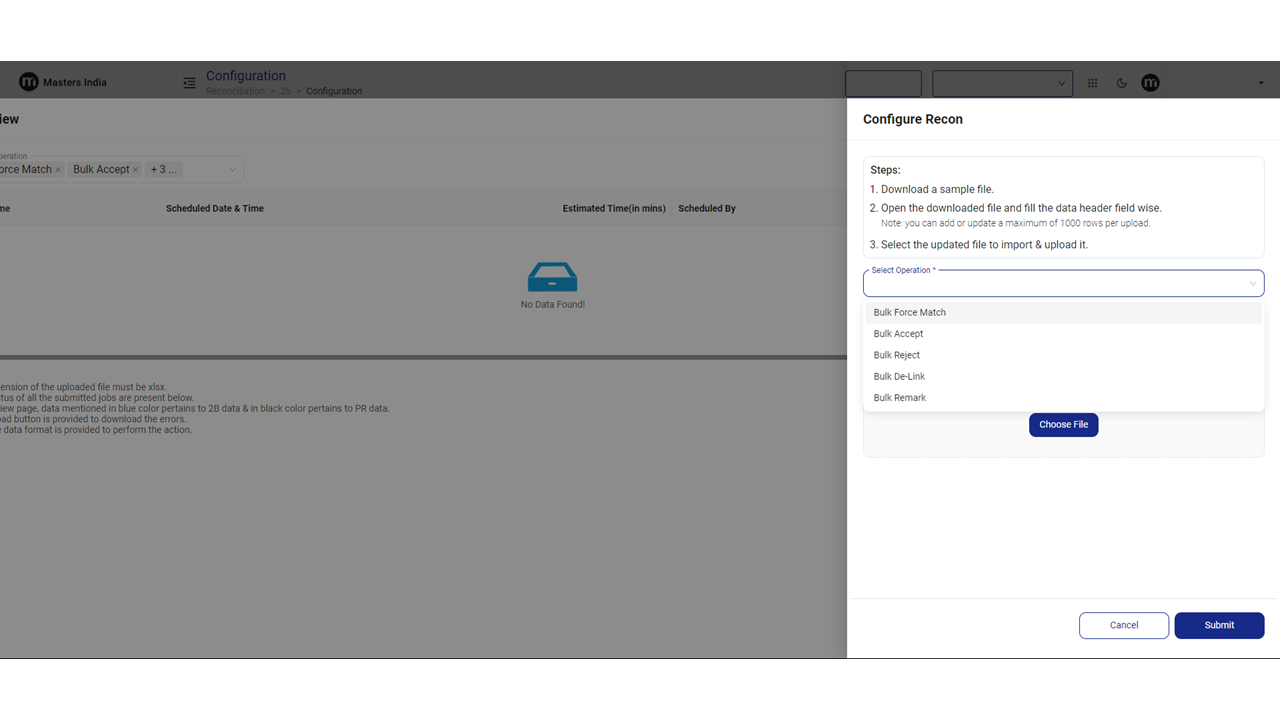Viewport: 1280px width, 720px height.
Task: Pick the Bulk Reject operation
Action: click(x=896, y=355)
